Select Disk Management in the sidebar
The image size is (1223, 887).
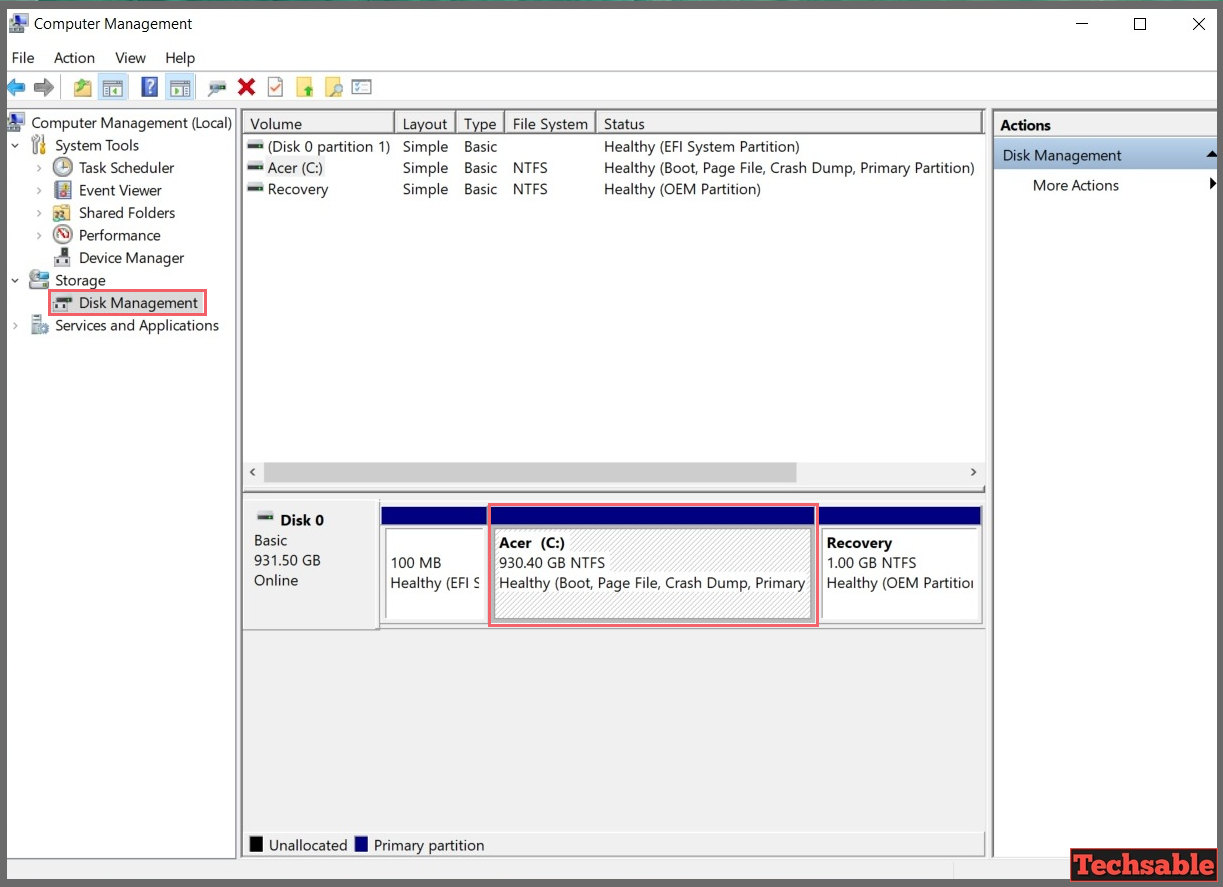[138, 302]
